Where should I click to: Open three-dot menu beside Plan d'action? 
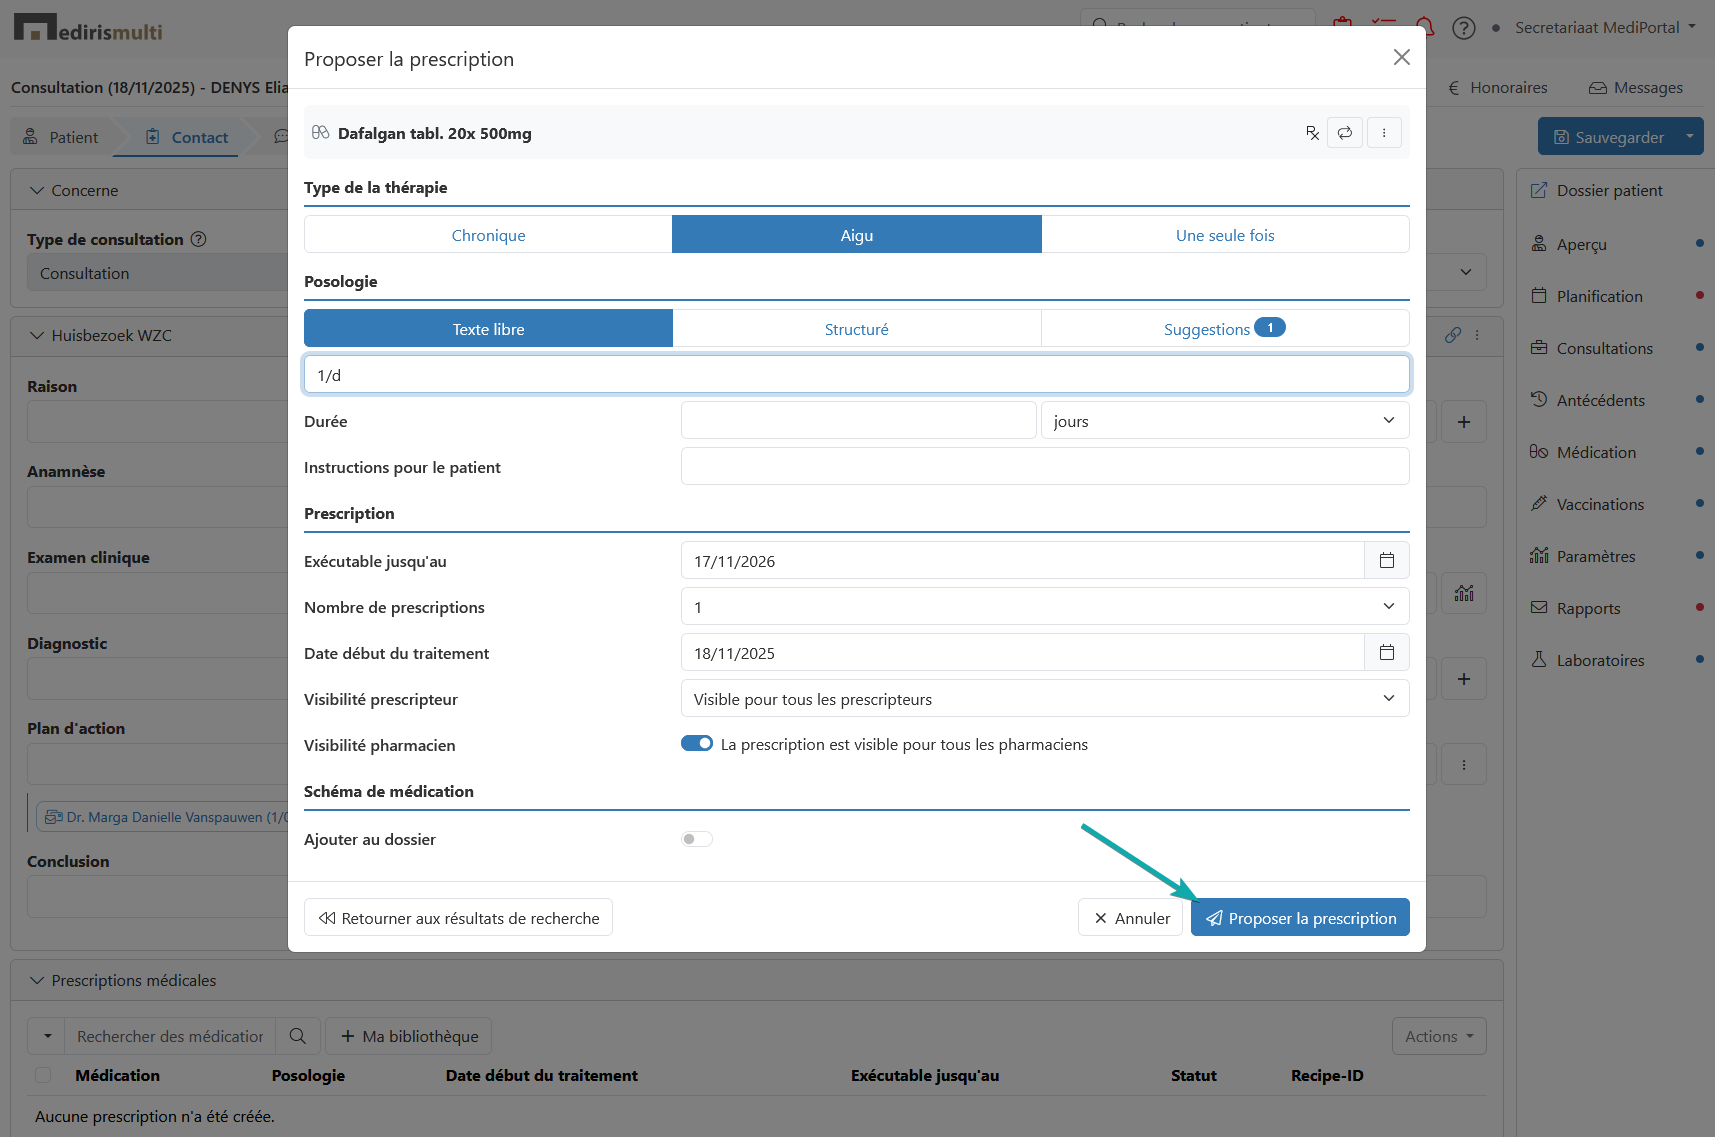tap(1464, 765)
